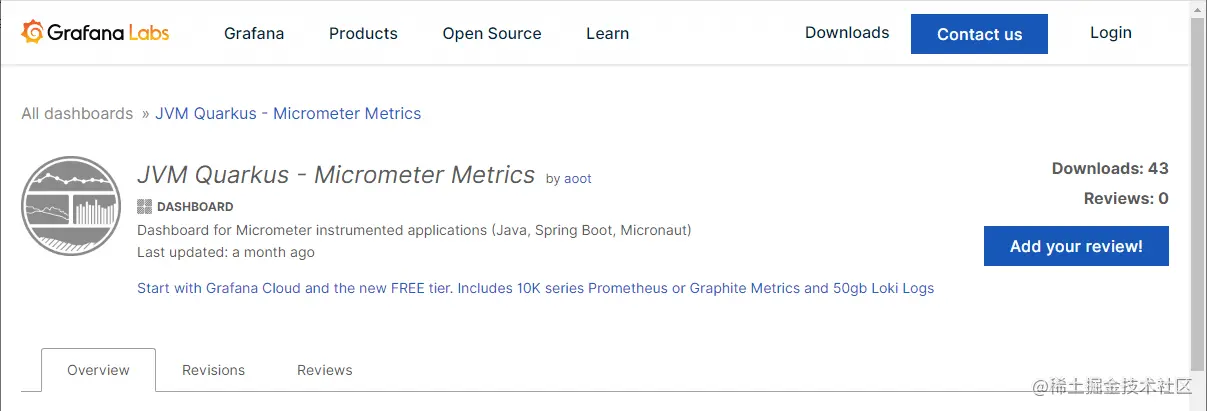The width and height of the screenshot is (1207, 411).
Task: Click the scrollbar down arrow
Action: [1197, 403]
